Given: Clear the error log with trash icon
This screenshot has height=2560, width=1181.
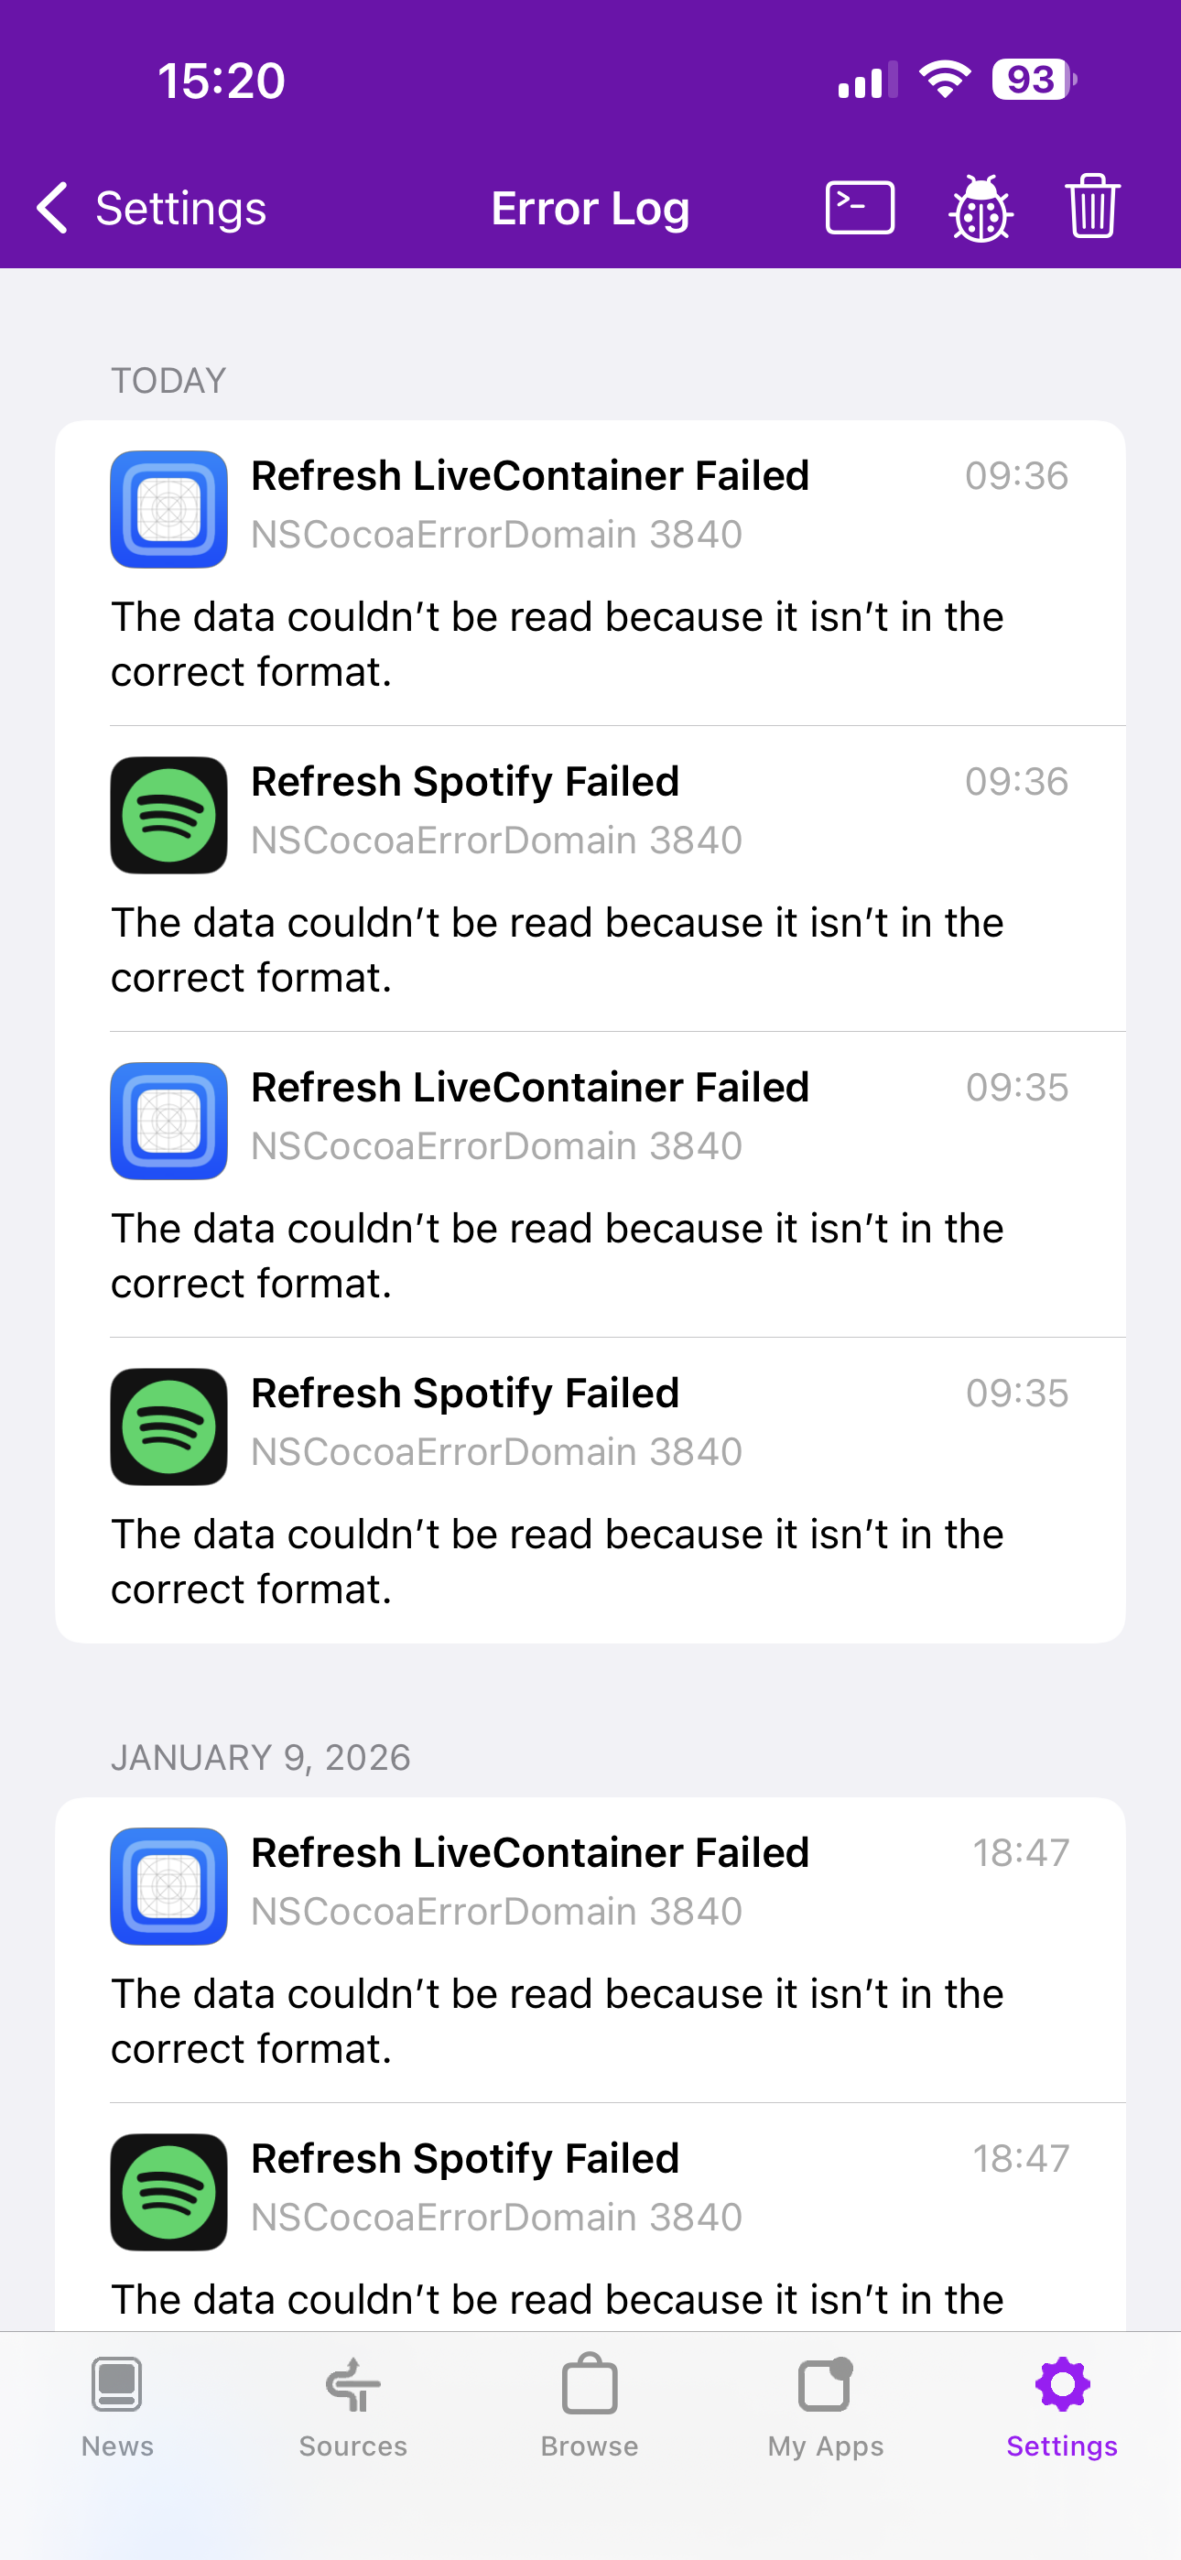Looking at the screenshot, I should pos(1092,207).
